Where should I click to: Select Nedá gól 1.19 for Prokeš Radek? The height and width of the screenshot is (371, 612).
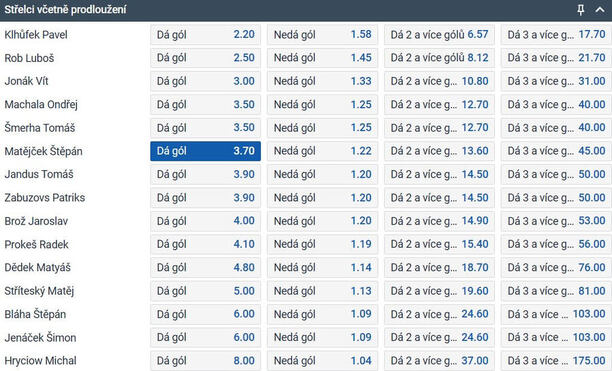322,244
